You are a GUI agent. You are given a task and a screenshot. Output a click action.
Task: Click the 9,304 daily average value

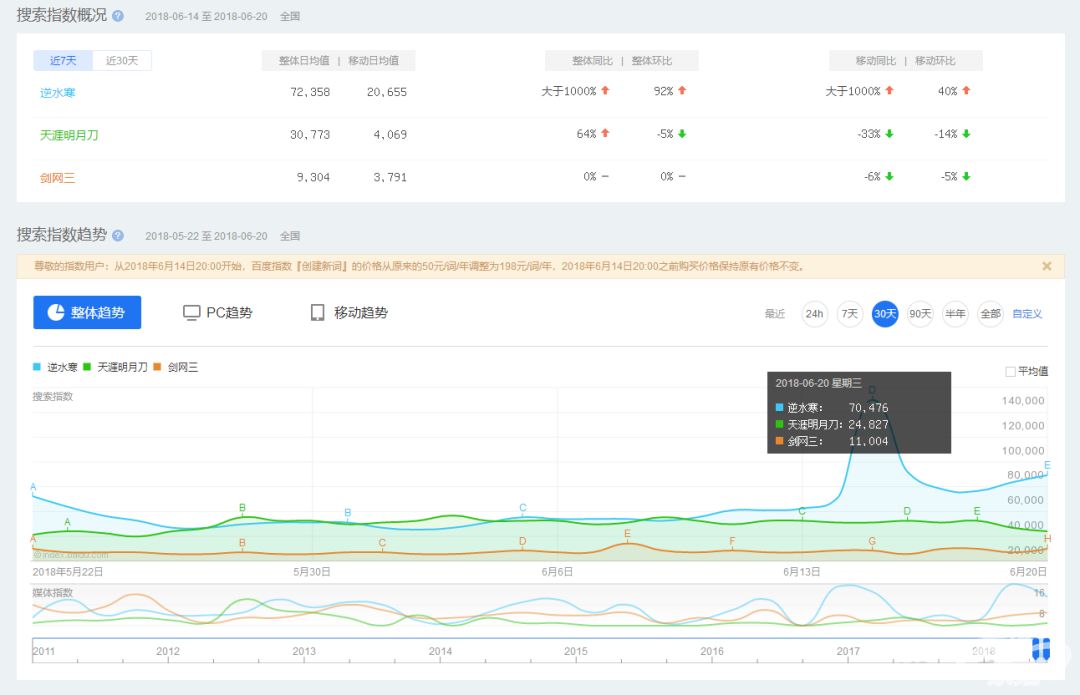(x=313, y=177)
